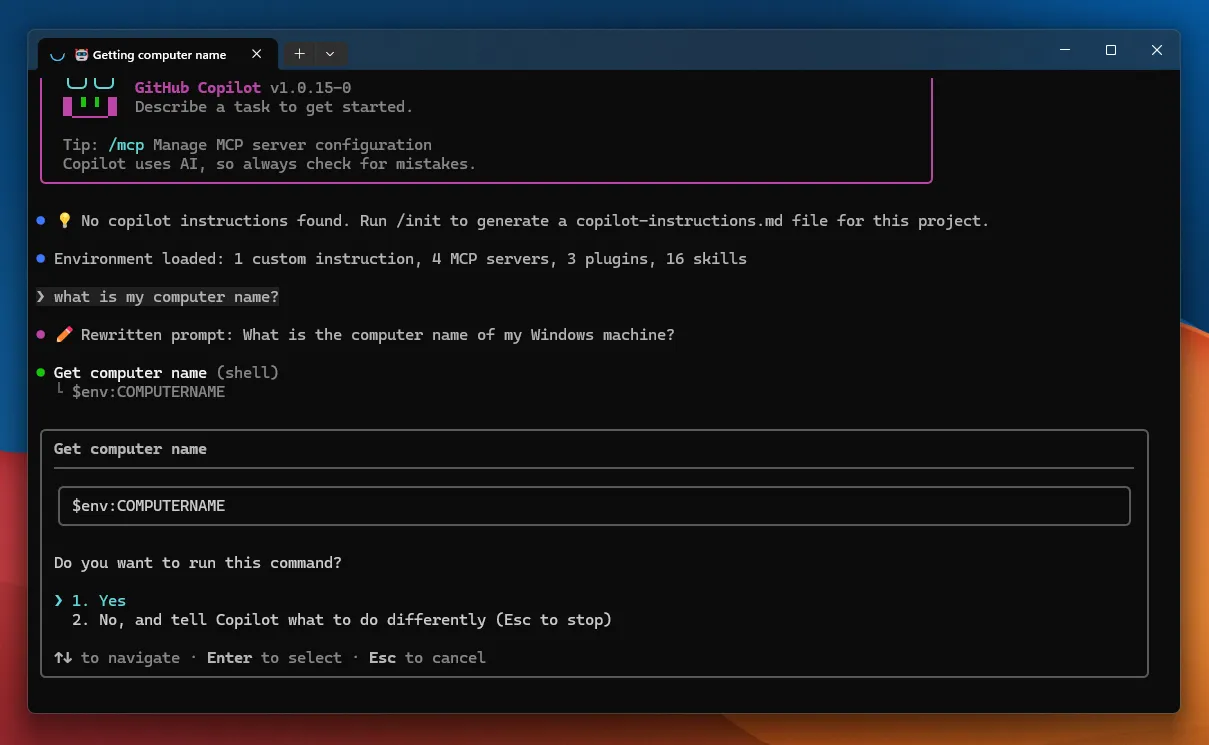This screenshot has width=1209, height=745.
Task: Select the "1. Yes" option
Action: click(103, 600)
